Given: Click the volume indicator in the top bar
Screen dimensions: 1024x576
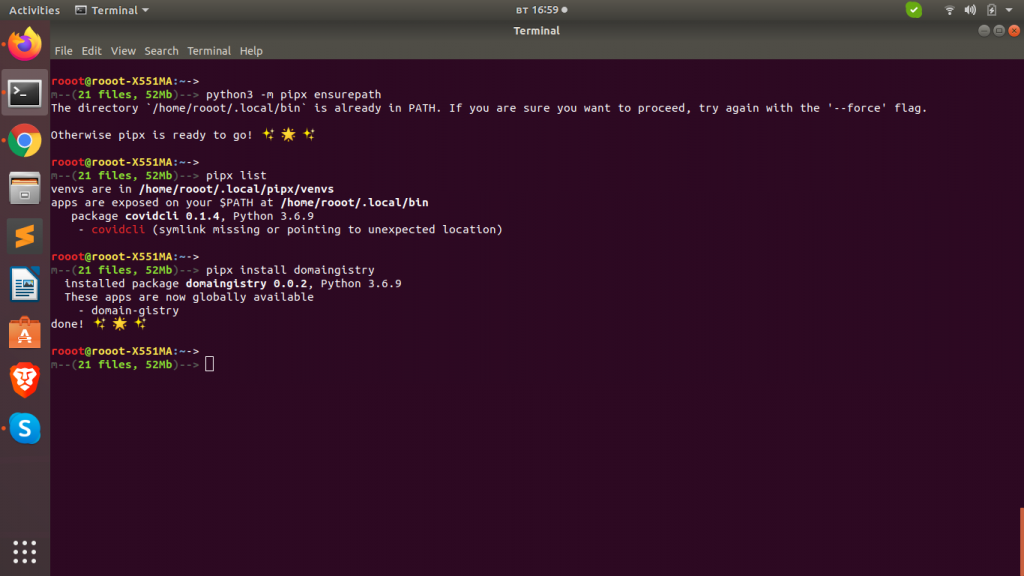Looking at the screenshot, I should [968, 10].
